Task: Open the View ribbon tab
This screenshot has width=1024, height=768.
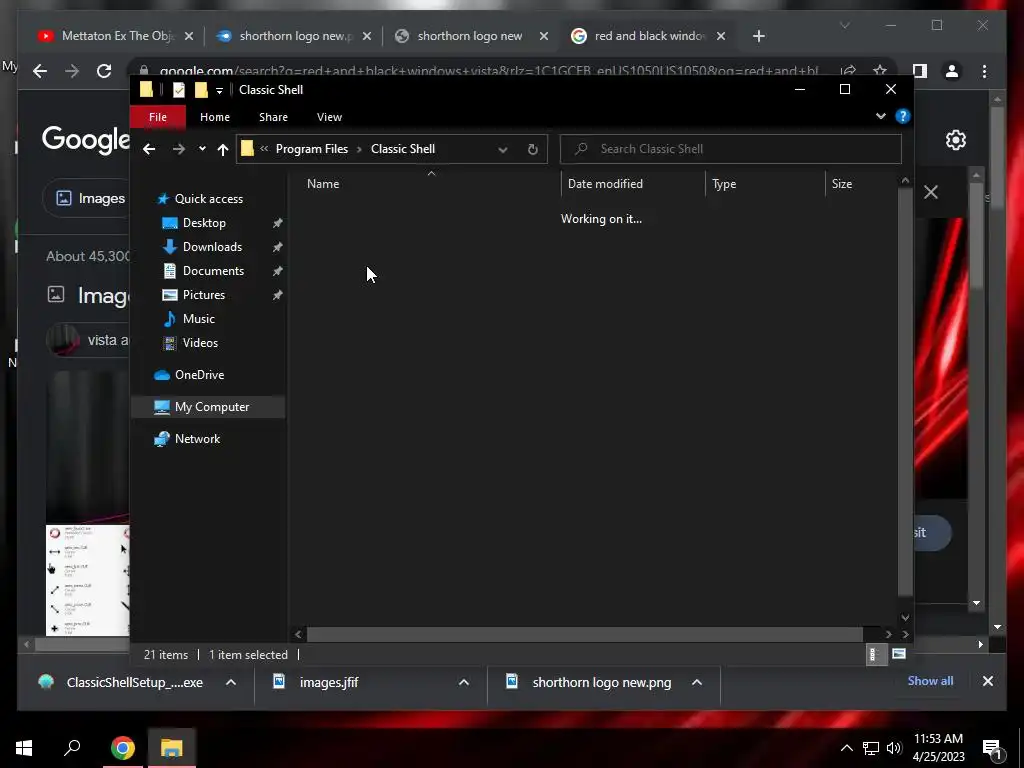Action: pos(329,117)
